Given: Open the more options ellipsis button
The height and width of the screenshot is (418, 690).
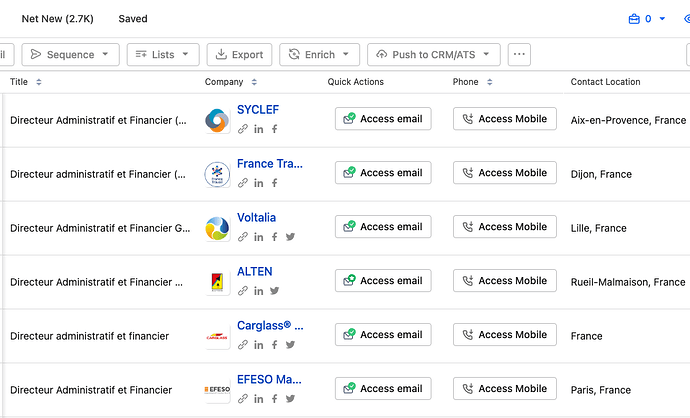Looking at the screenshot, I should [519, 55].
